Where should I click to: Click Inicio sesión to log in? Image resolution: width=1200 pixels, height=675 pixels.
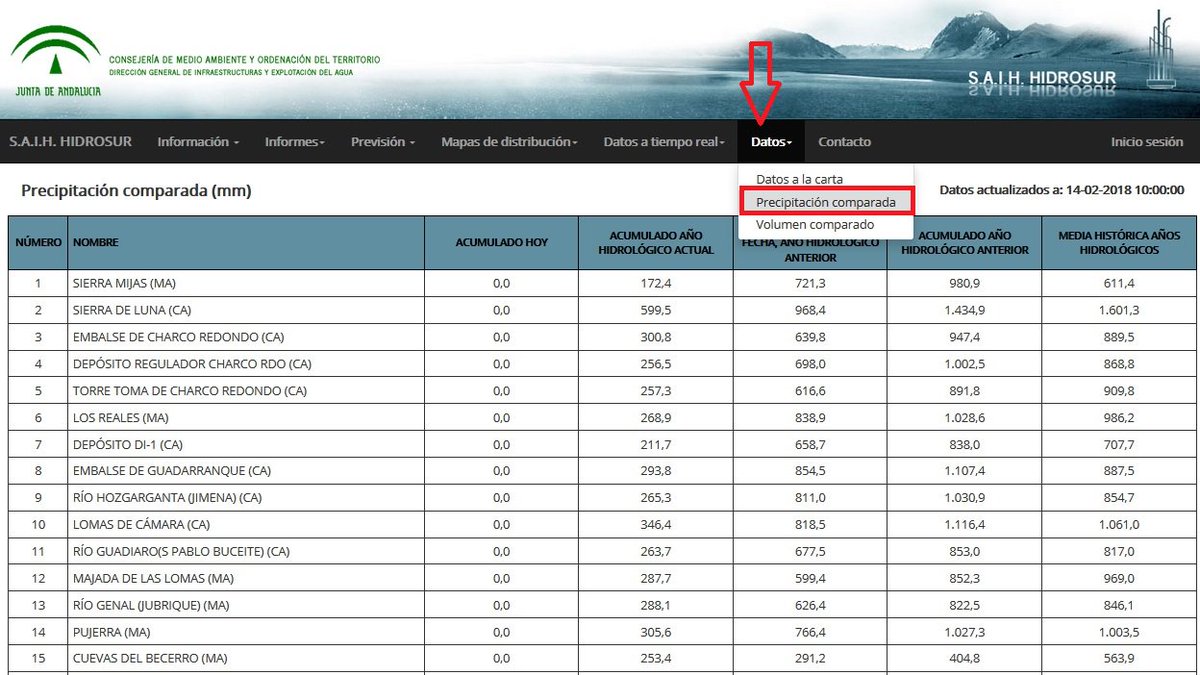(1147, 142)
